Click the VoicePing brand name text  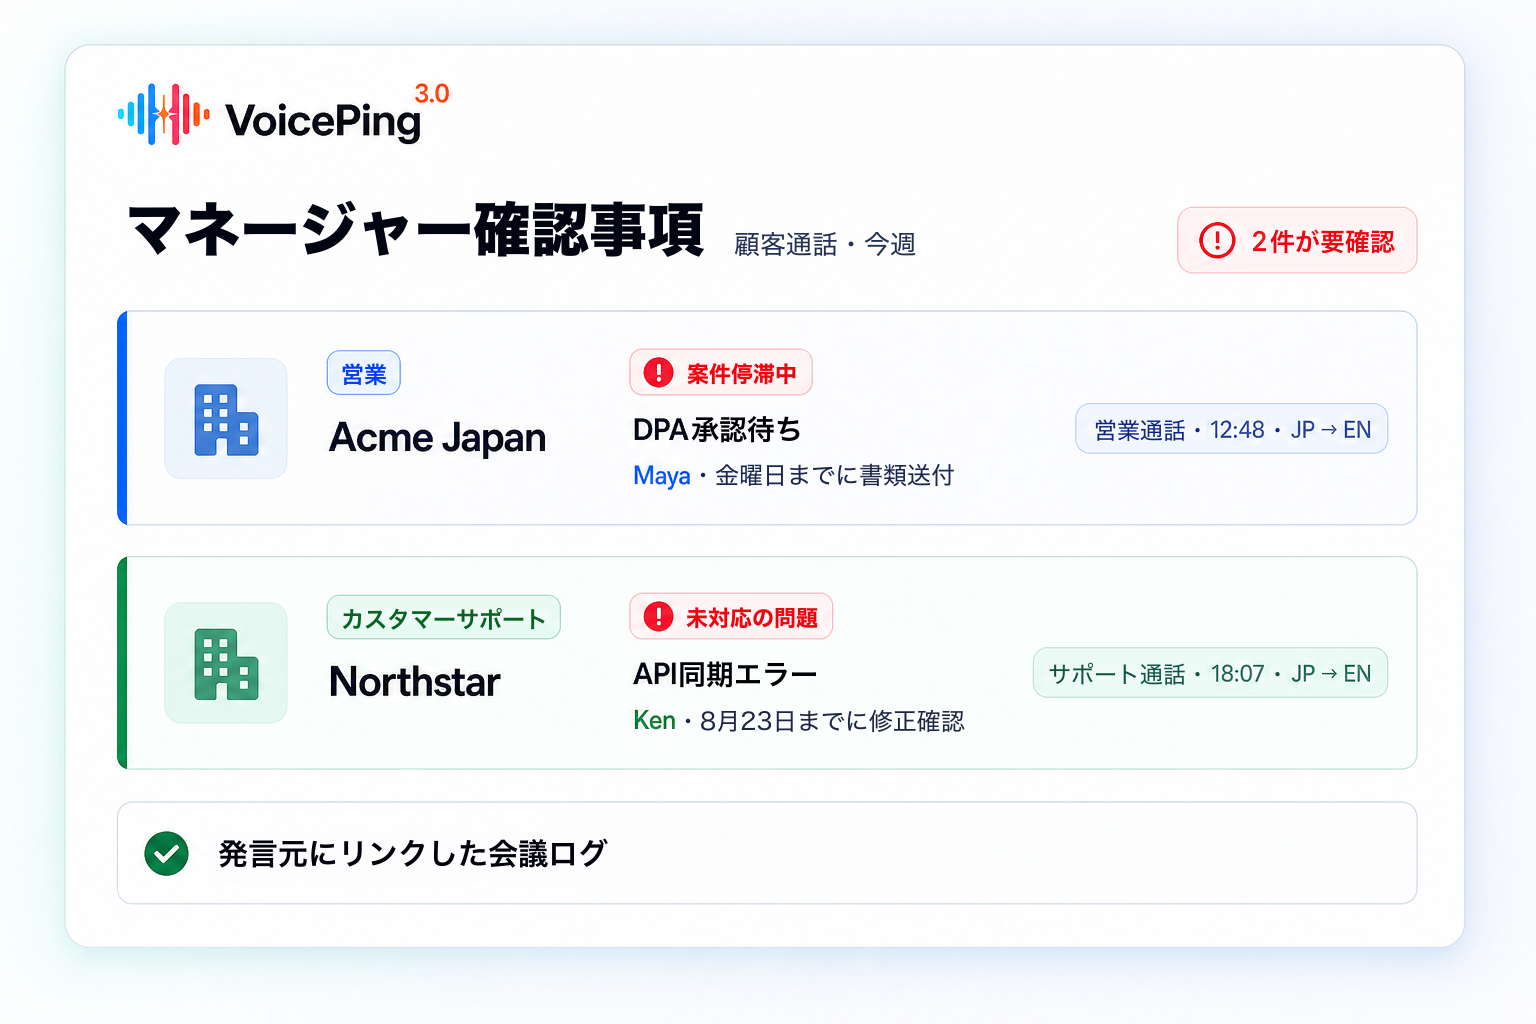(323, 121)
